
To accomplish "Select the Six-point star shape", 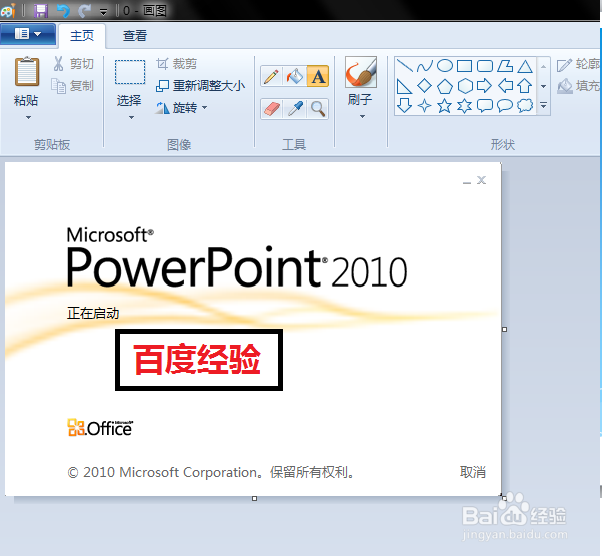I will point(465,105).
